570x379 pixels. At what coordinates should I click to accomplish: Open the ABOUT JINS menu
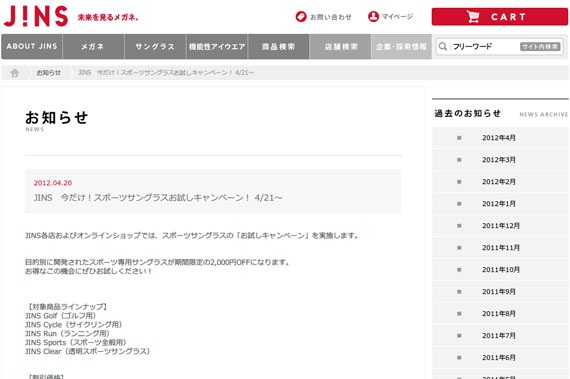[x=32, y=47]
